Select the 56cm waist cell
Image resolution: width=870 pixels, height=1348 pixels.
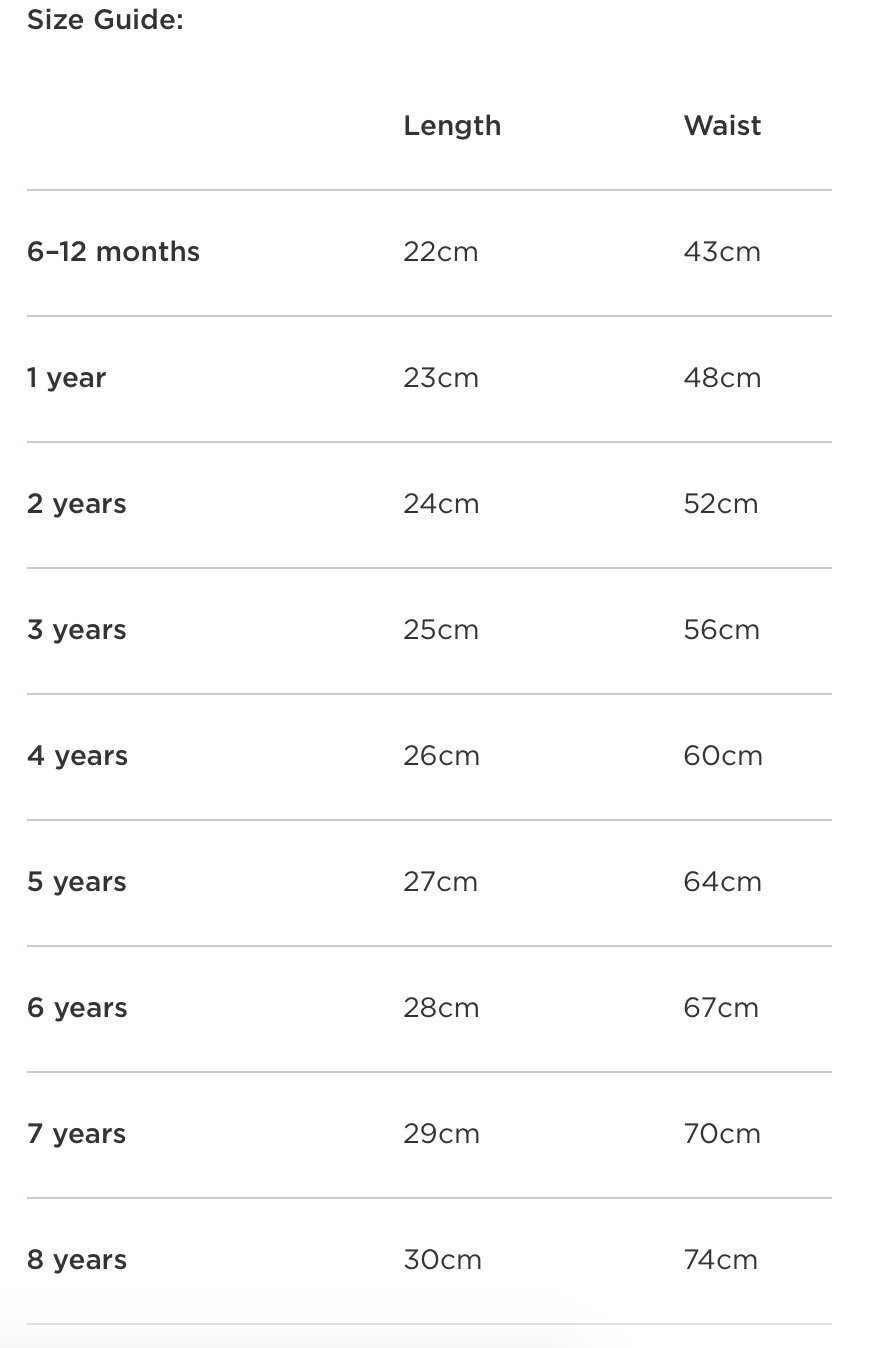[x=722, y=630]
